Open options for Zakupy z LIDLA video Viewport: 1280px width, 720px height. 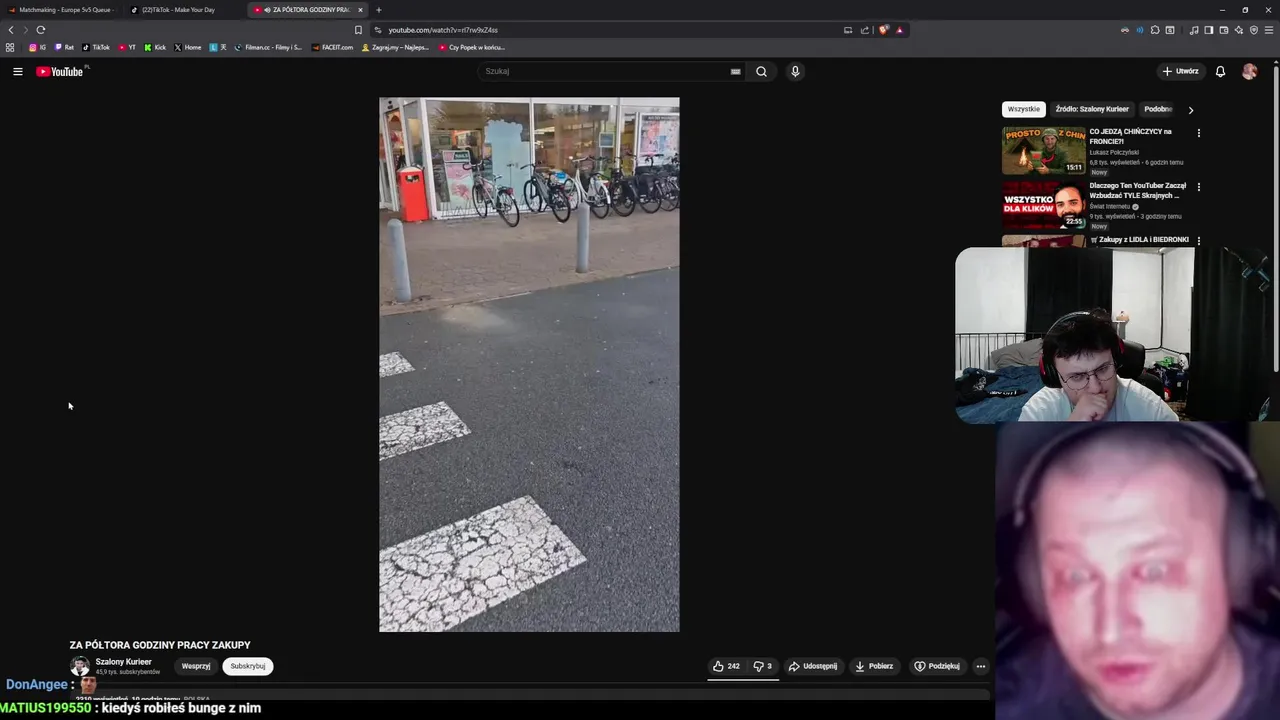tap(1198, 241)
